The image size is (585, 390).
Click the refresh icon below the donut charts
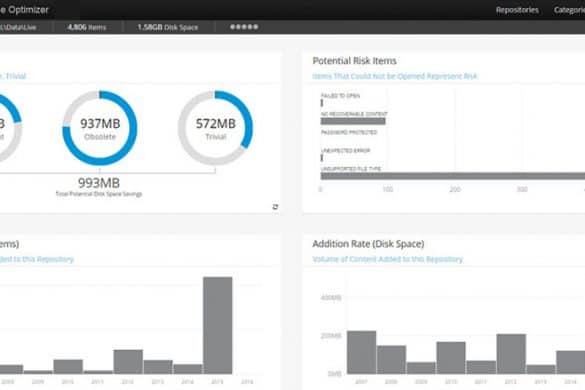[x=275, y=207]
